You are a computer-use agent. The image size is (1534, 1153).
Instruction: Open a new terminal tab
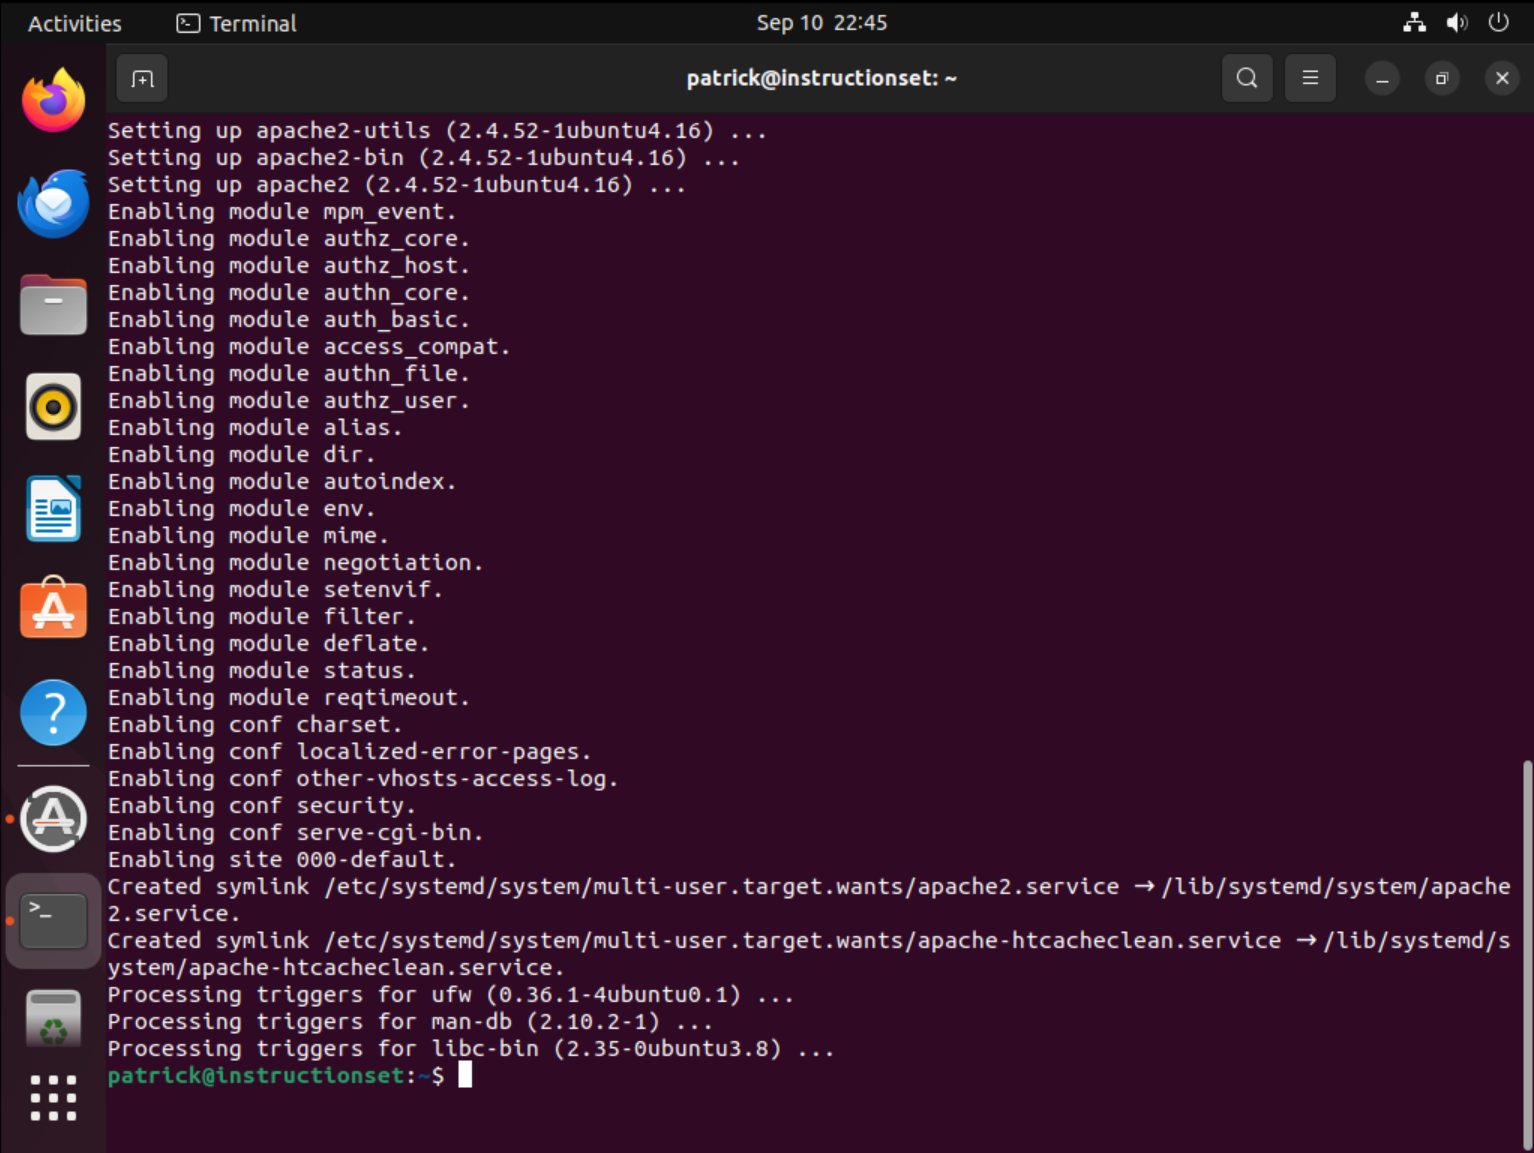(142, 79)
